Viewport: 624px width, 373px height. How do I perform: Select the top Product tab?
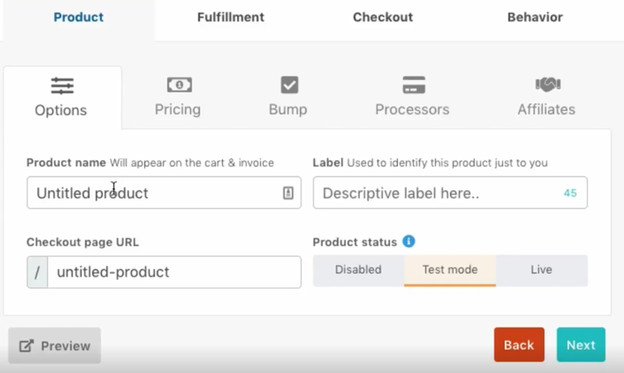point(78,17)
